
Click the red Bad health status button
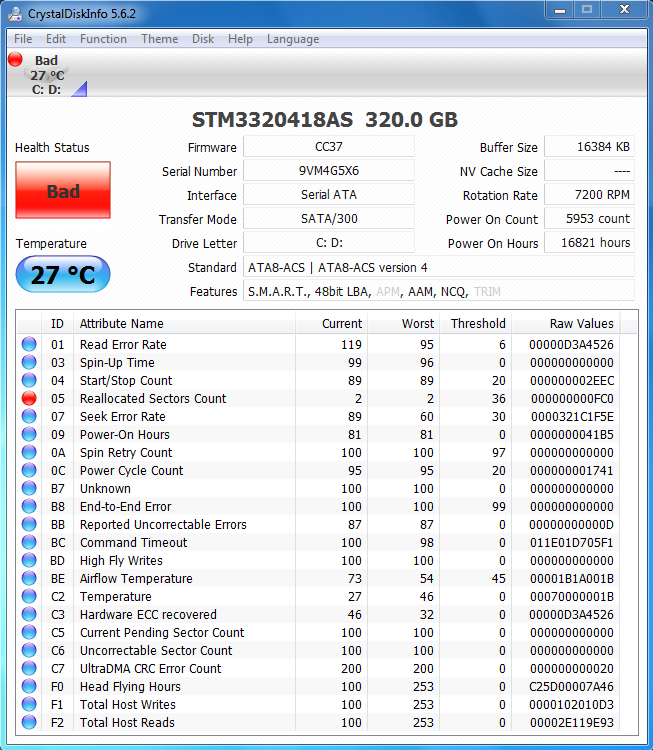pyautogui.click(x=63, y=190)
